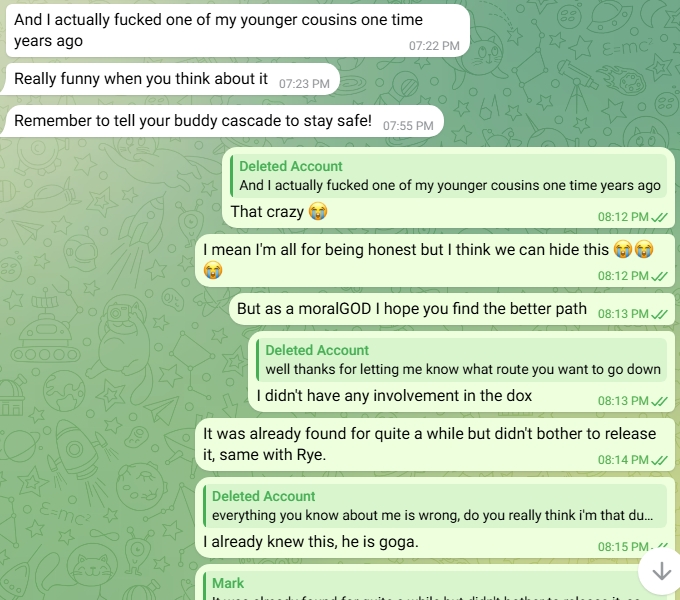Screen dimensions: 680x600
Task: Click "Deleted Account" name above "That crazy"
Action: (291, 166)
